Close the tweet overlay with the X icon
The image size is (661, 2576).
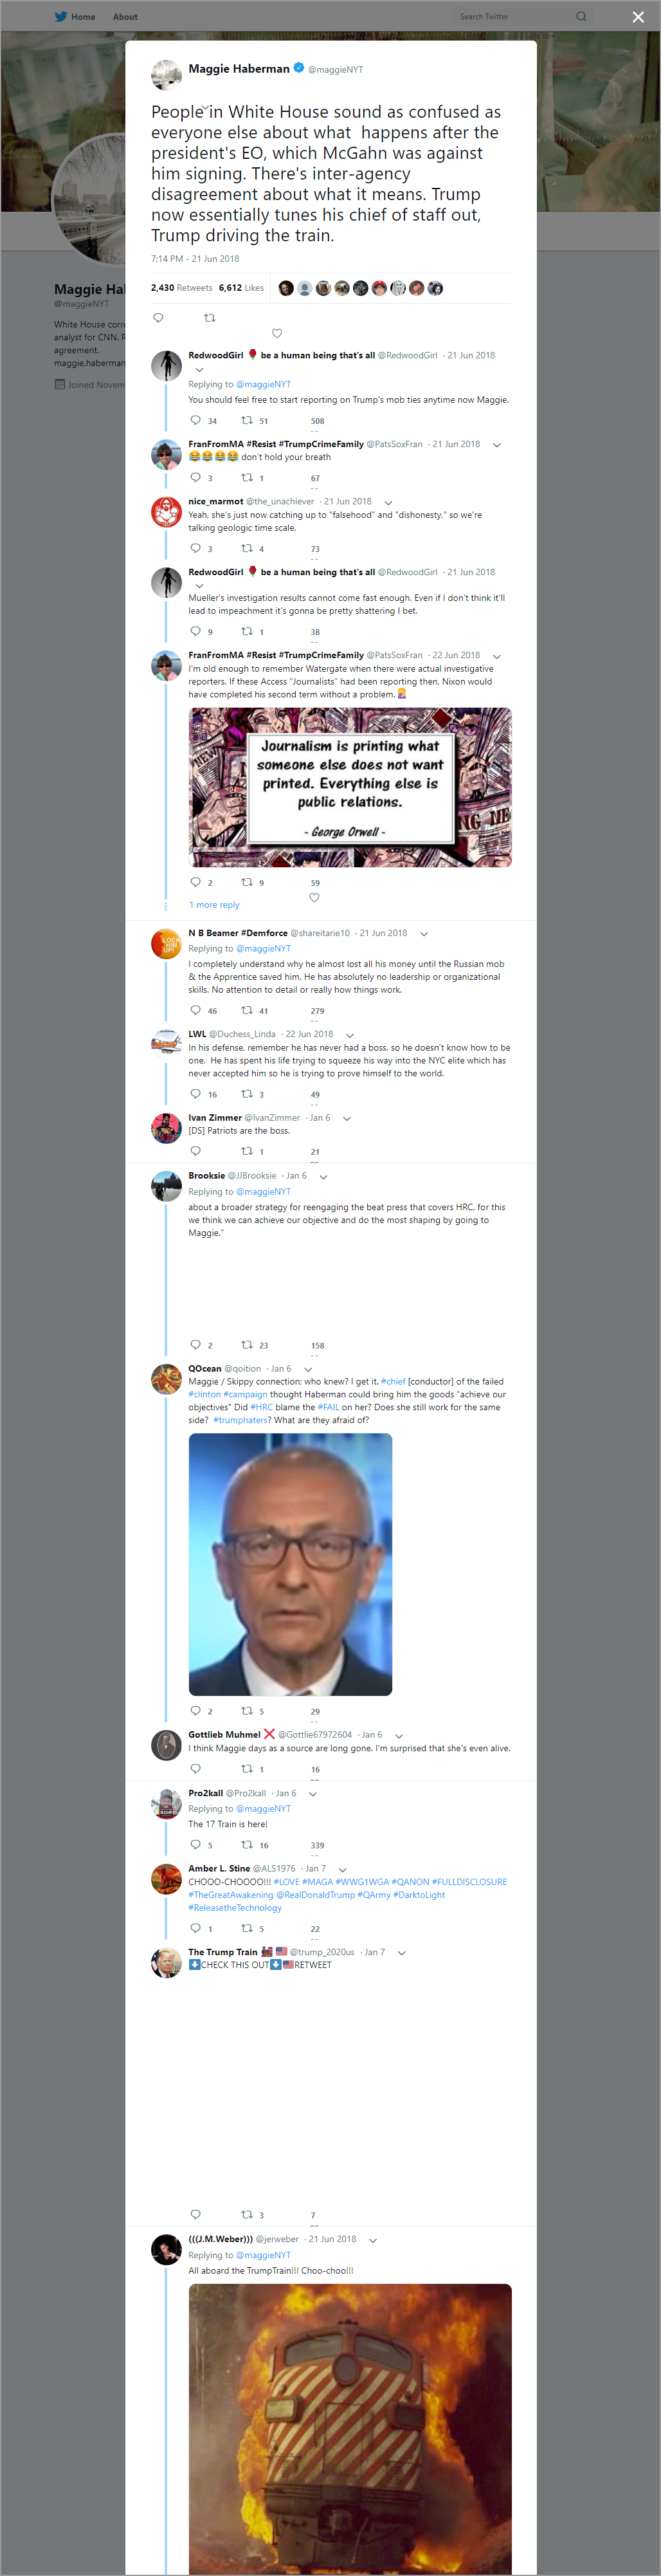638,17
